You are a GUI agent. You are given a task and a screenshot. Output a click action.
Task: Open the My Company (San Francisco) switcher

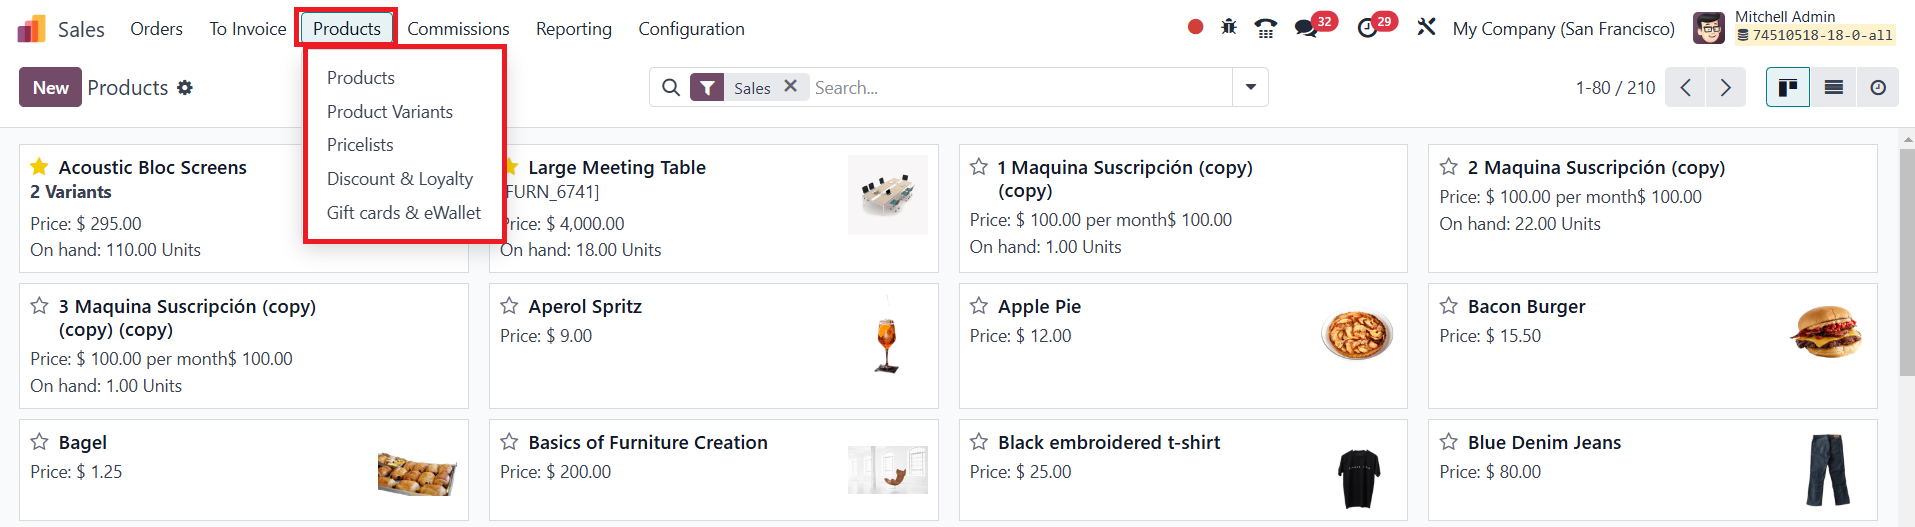(x=1563, y=29)
